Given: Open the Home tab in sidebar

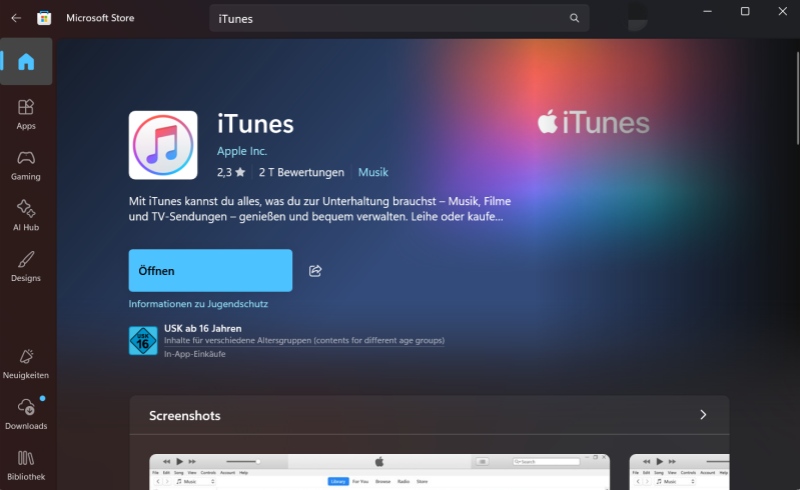Looking at the screenshot, I should pyautogui.click(x=26, y=62).
